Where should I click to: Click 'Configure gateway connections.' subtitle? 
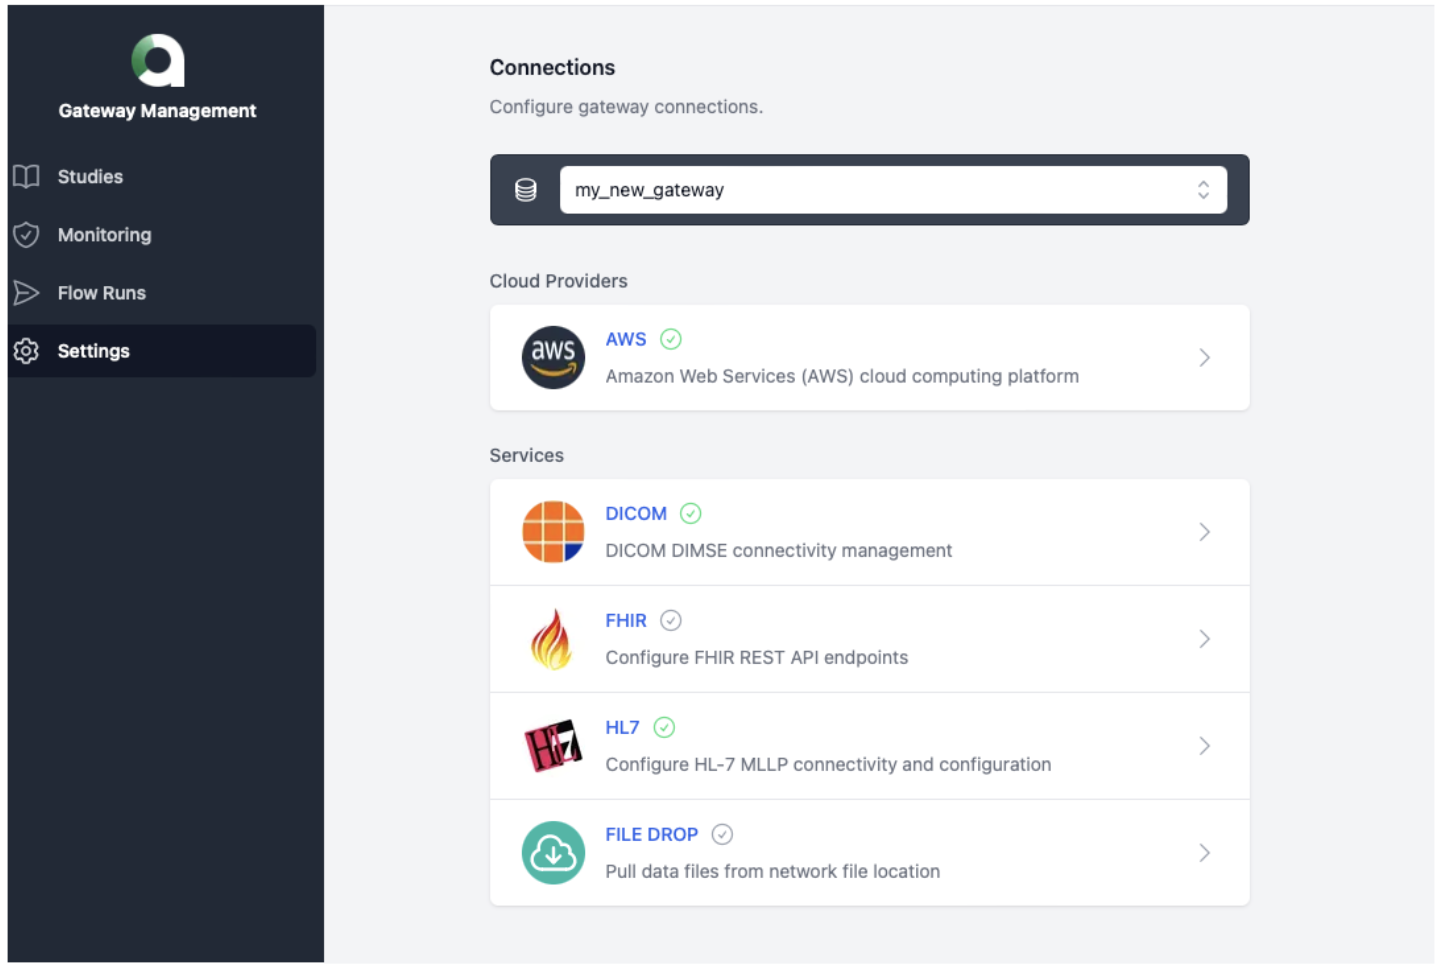tap(626, 107)
